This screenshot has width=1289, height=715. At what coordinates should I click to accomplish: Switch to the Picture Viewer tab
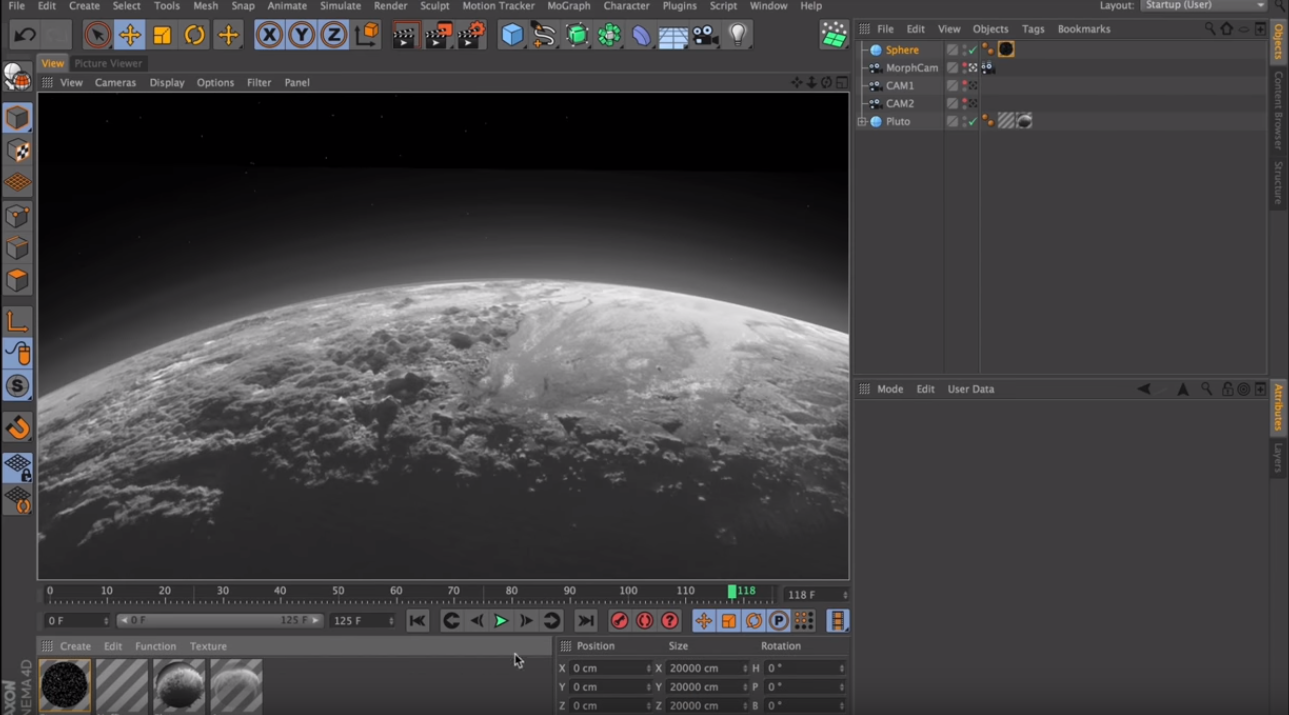(x=108, y=63)
